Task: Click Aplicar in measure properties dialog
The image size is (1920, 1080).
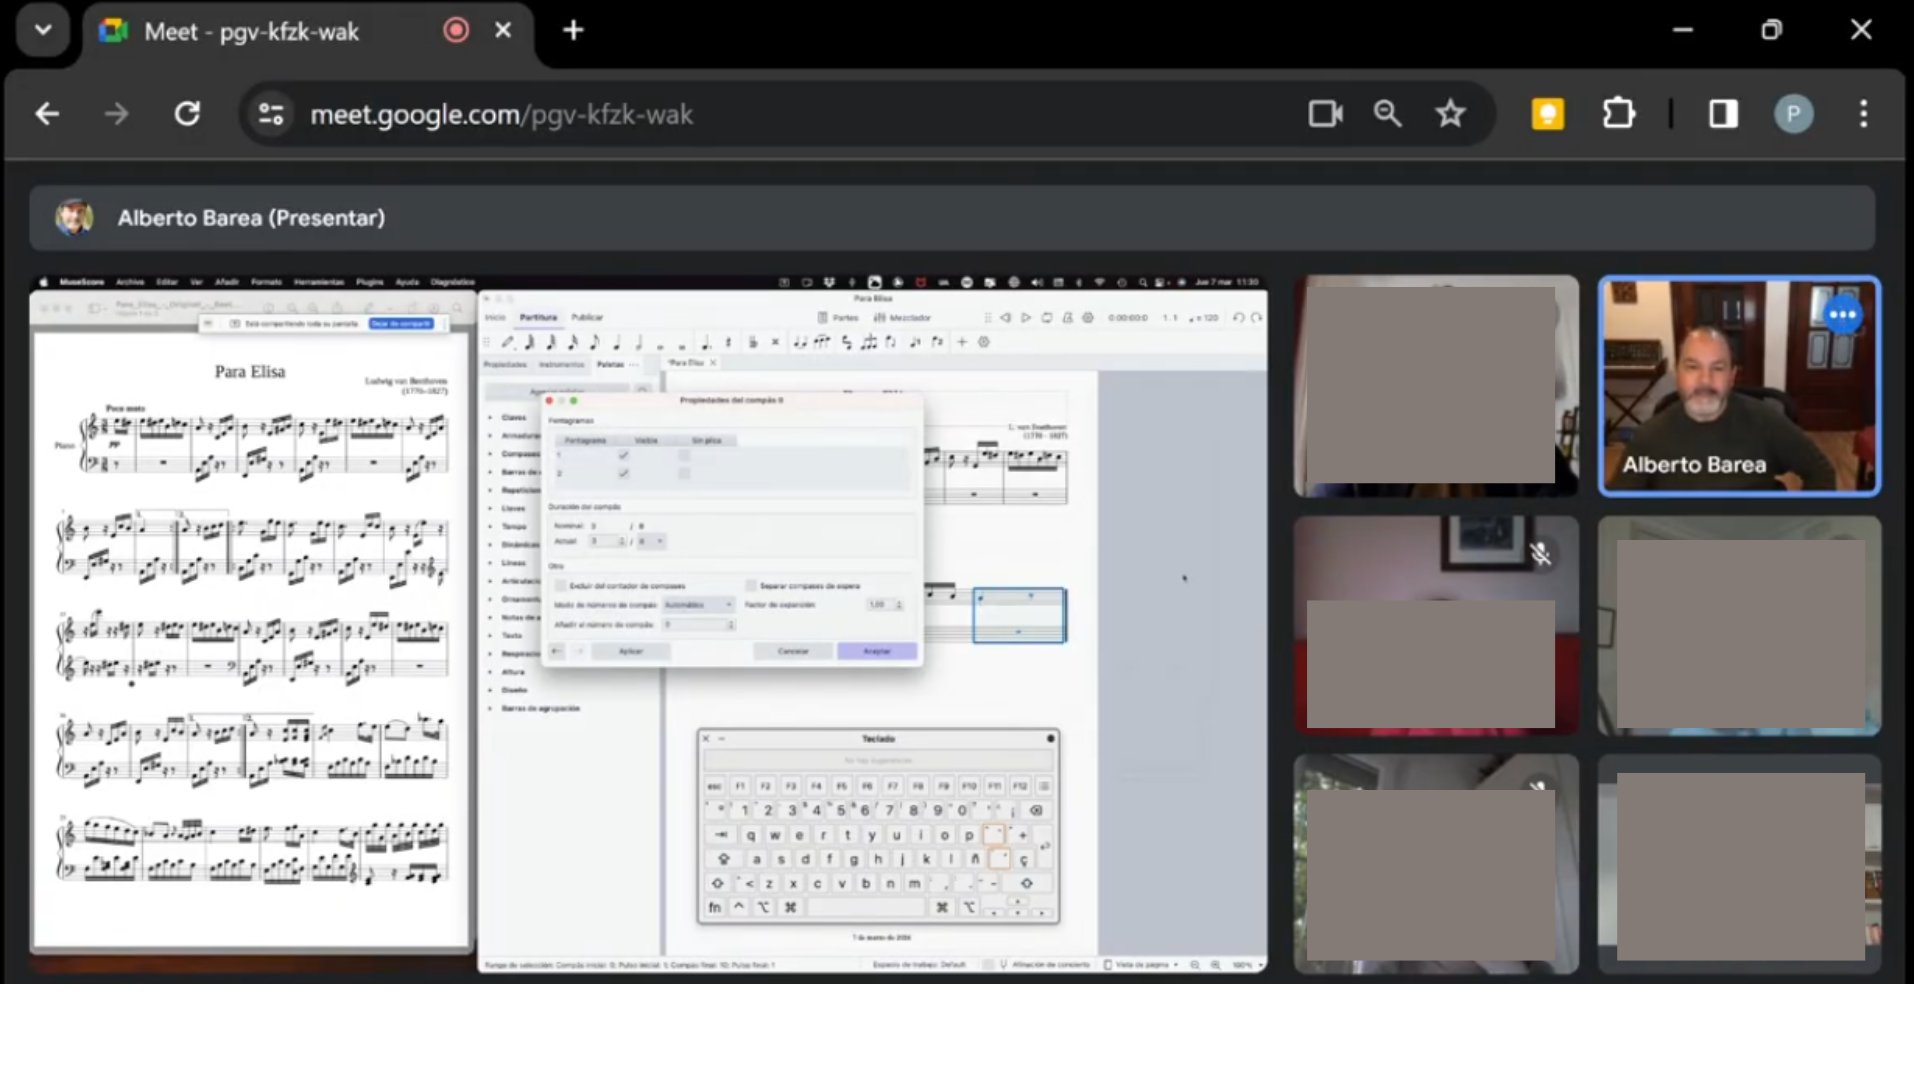Action: pos(631,652)
